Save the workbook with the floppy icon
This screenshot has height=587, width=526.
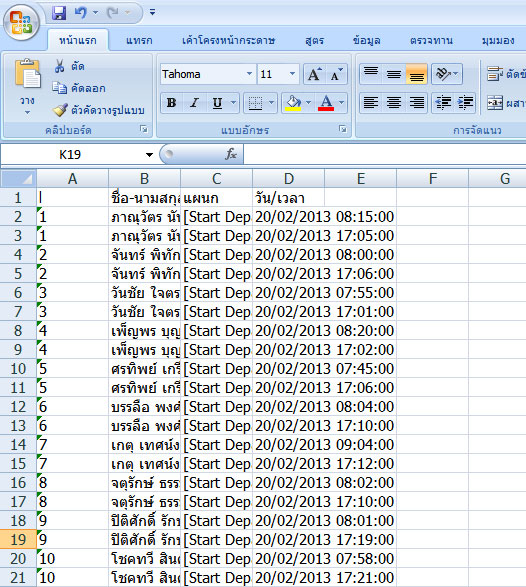point(59,13)
